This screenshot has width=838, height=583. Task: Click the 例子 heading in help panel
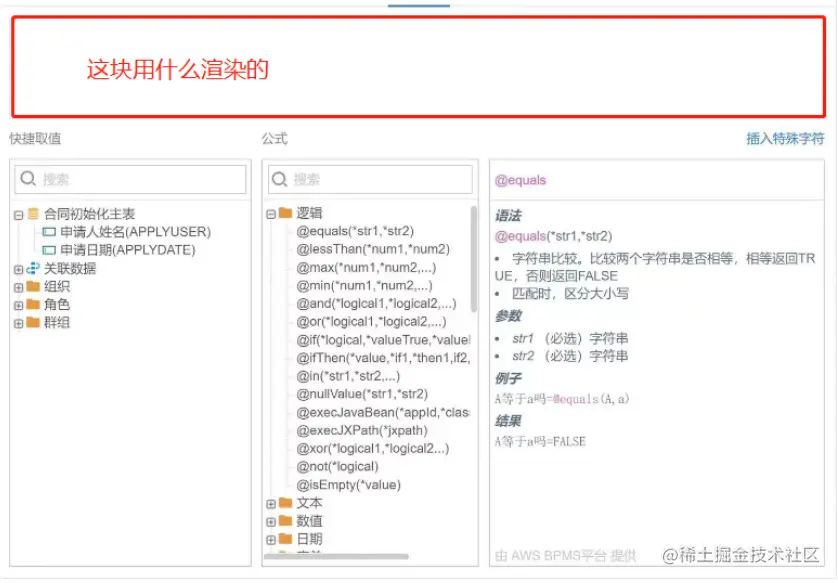[x=508, y=379]
